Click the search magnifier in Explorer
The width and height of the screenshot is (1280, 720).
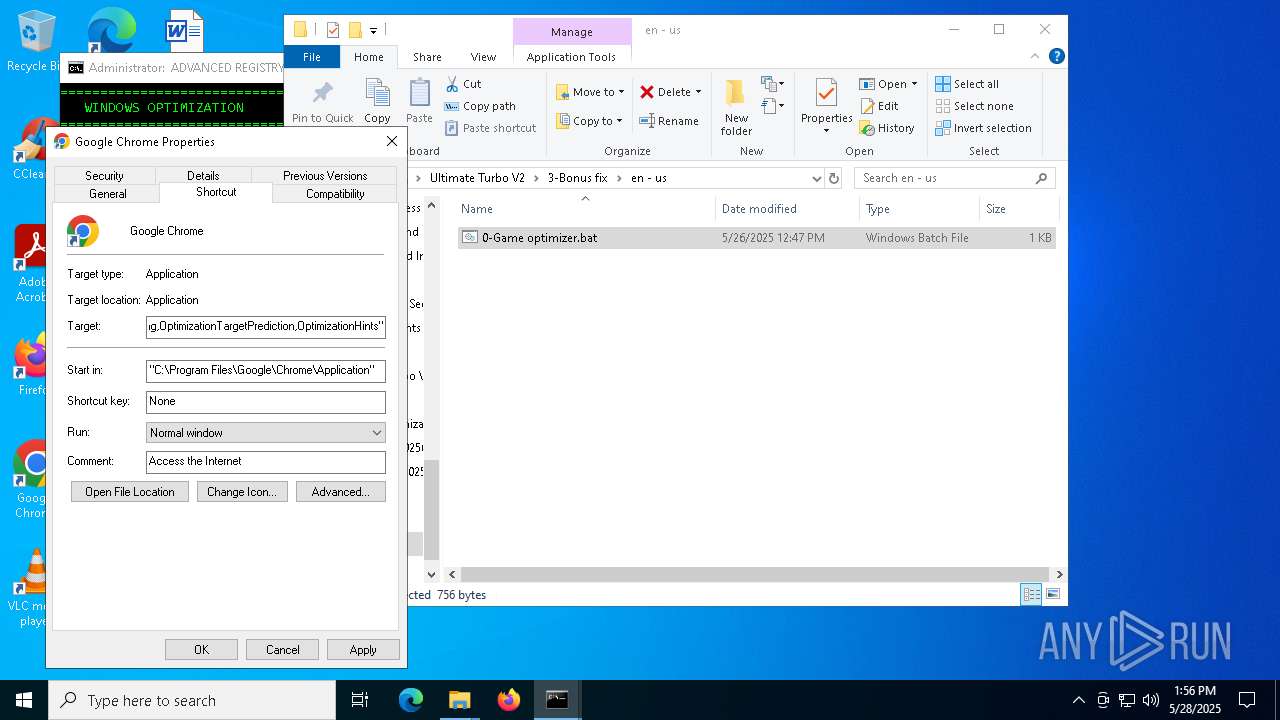tap(1041, 178)
